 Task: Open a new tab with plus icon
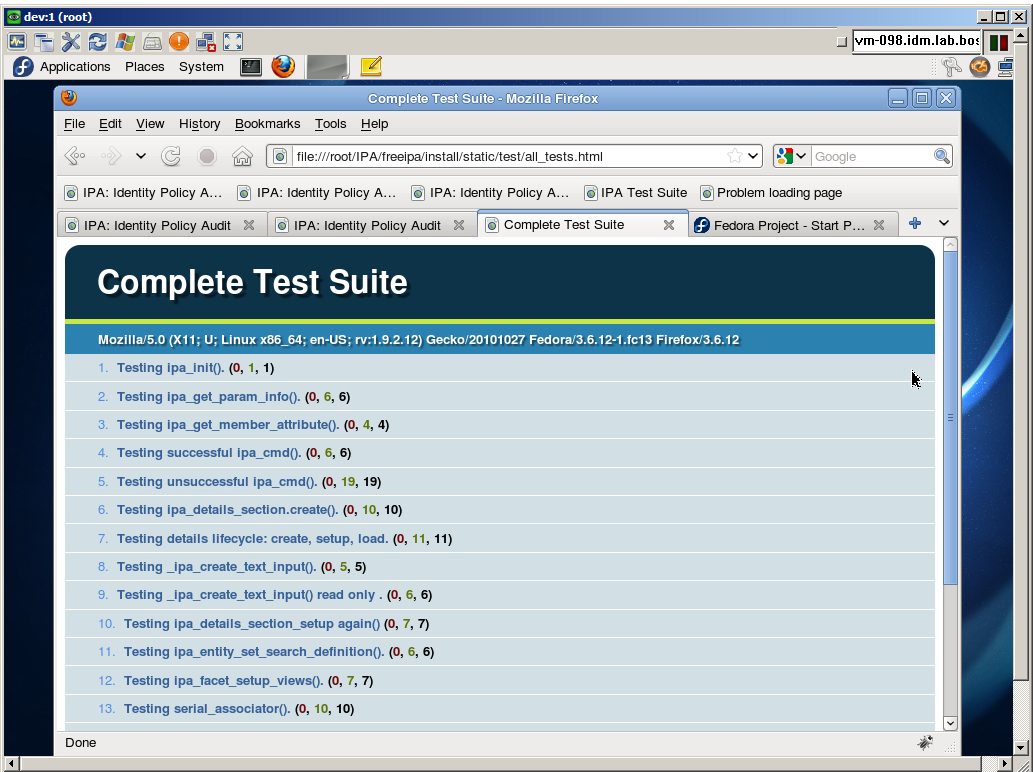(914, 224)
